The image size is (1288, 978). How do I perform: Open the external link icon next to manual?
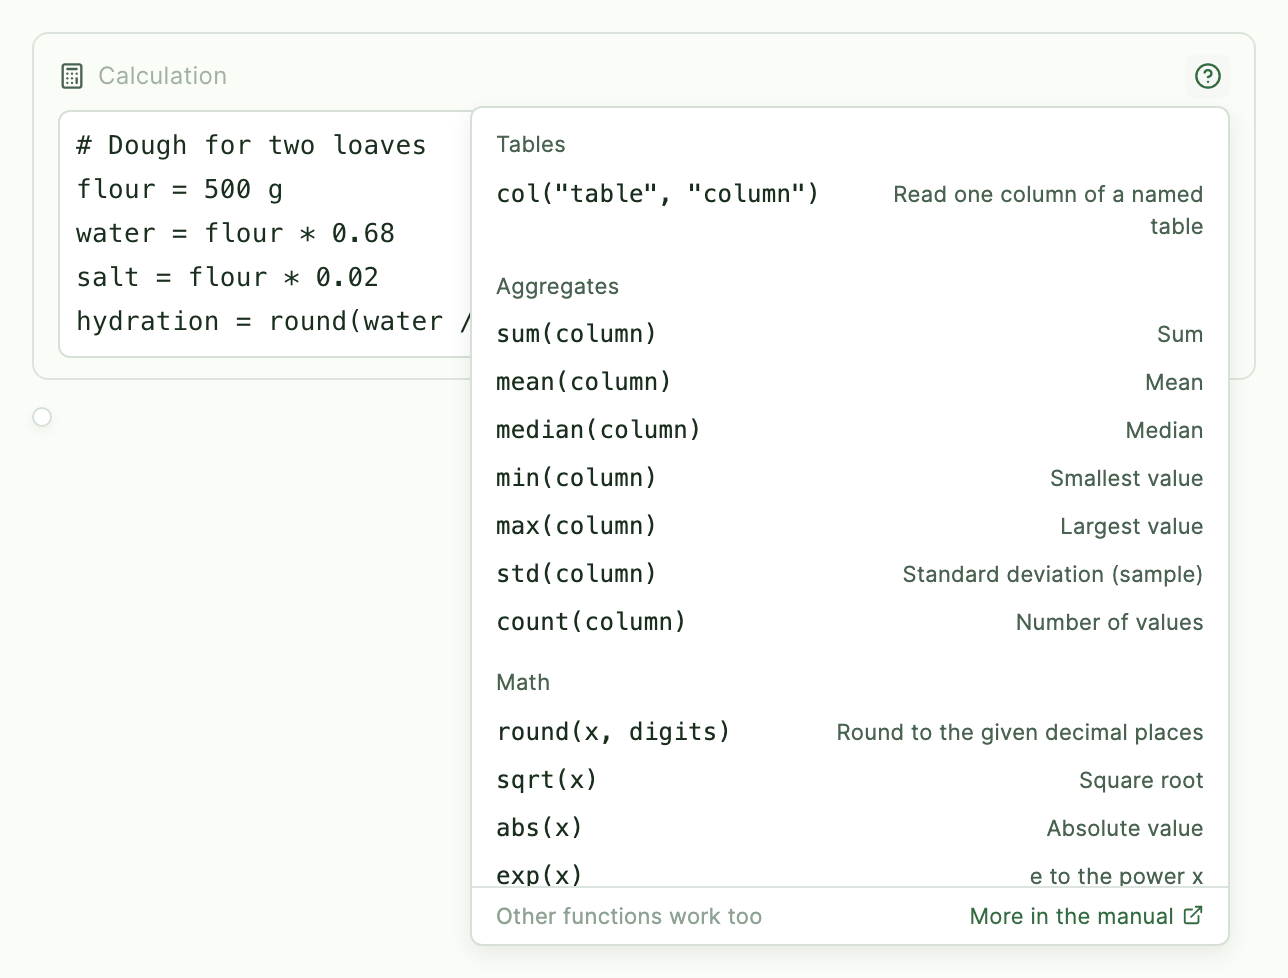coord(1193,915)
